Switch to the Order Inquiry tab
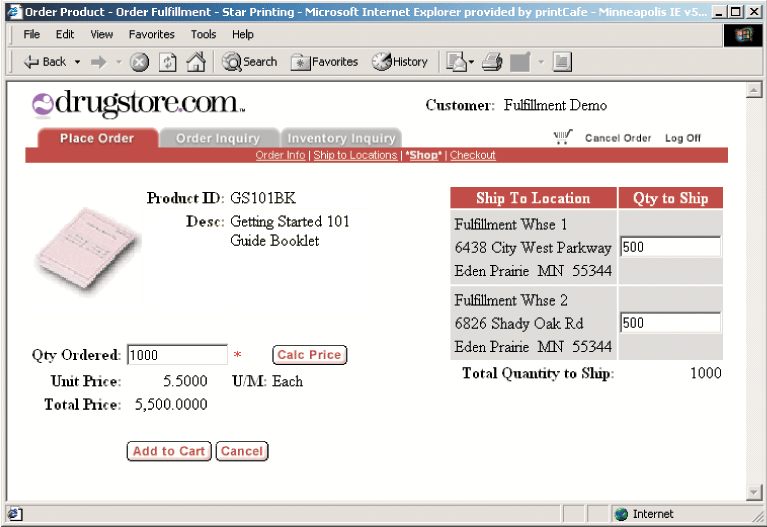Viewport: 767px width, 527px height. [217, 139]
